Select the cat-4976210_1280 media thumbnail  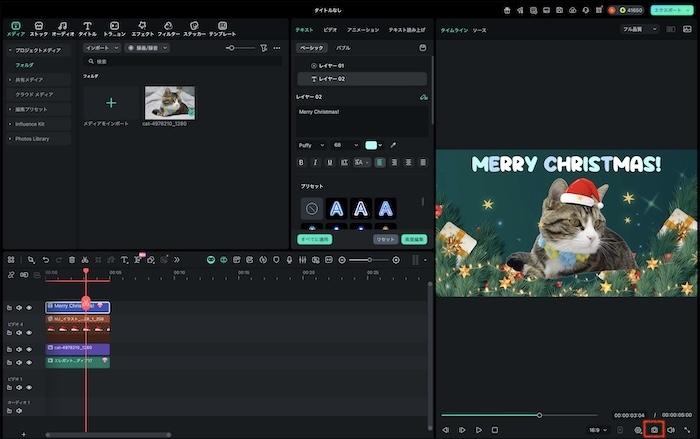pyautogui.click(x=170, y=103)
